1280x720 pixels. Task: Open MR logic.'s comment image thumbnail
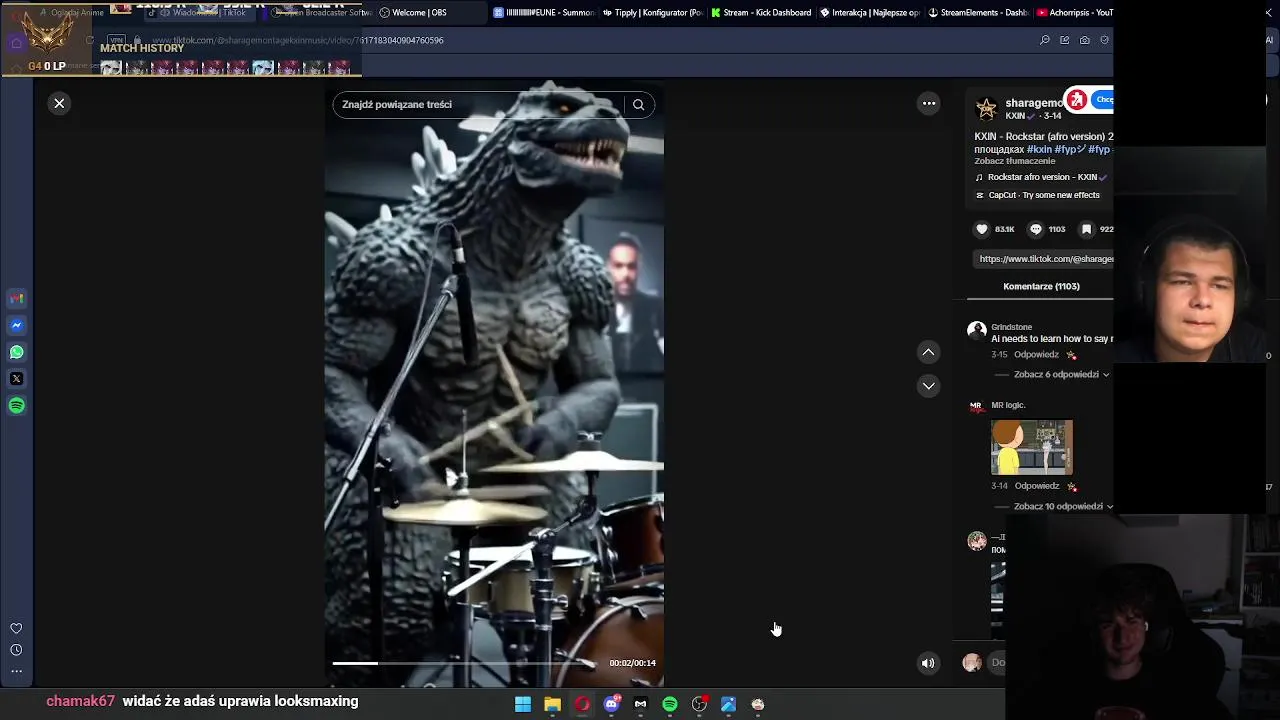point(1032,447)
